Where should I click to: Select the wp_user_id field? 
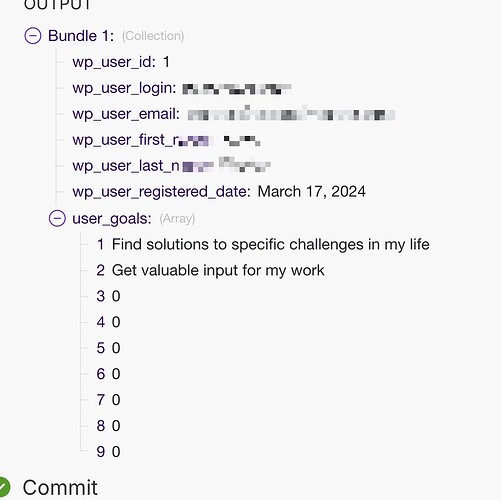pyautogui.click(x=121, y=62)
